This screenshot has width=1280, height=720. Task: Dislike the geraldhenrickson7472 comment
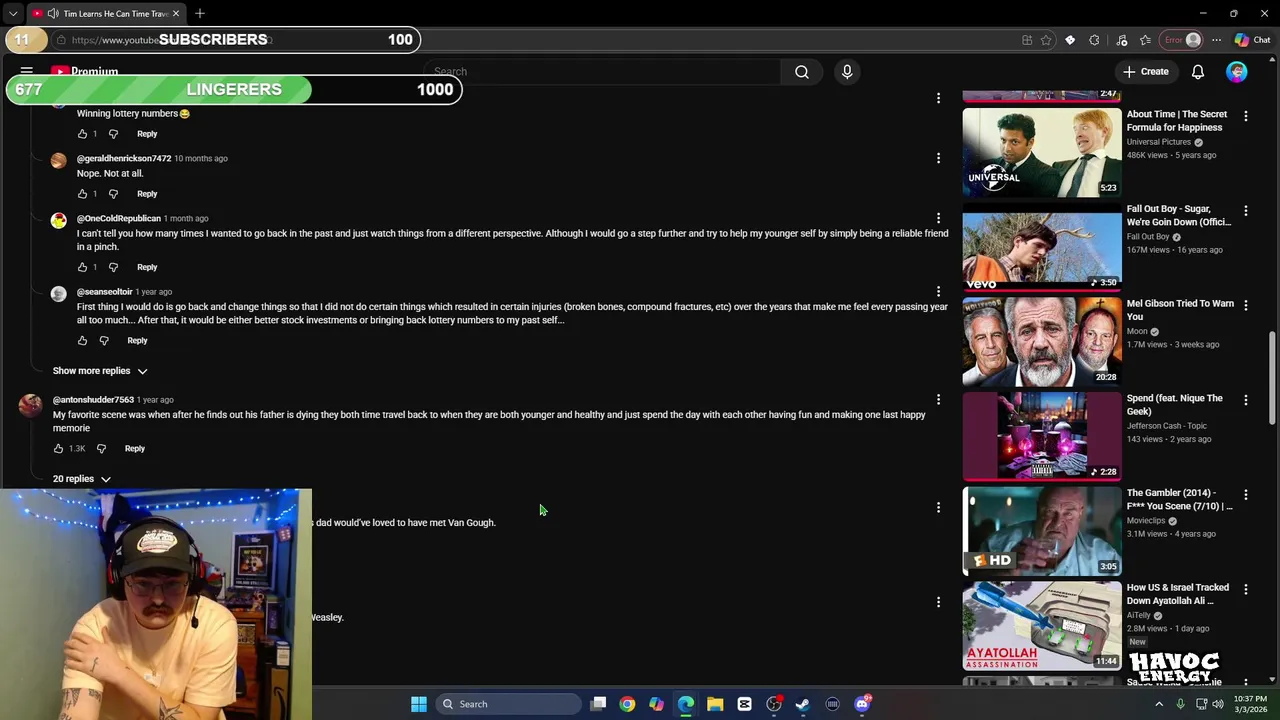click(113, 194)
